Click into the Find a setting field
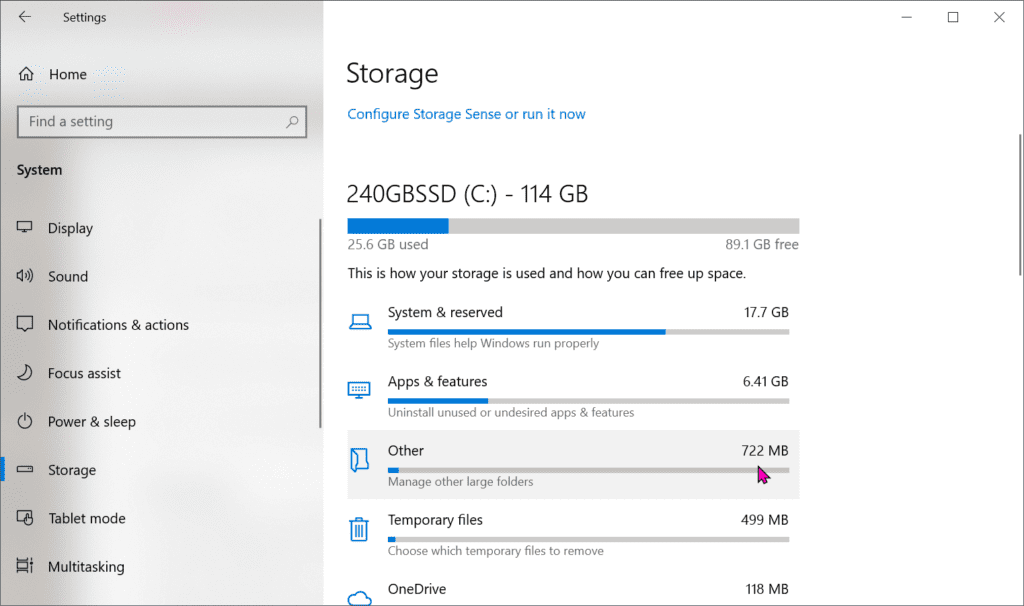This screenshot has width=1024, height=606. pos(150,122)
